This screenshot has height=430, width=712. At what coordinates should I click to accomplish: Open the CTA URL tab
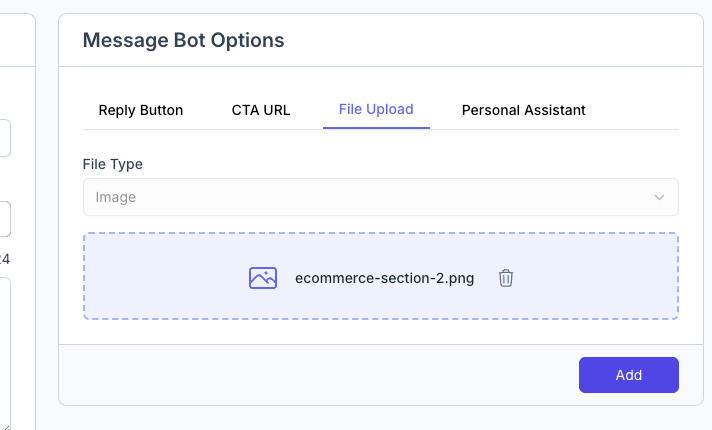pos(261,110)
